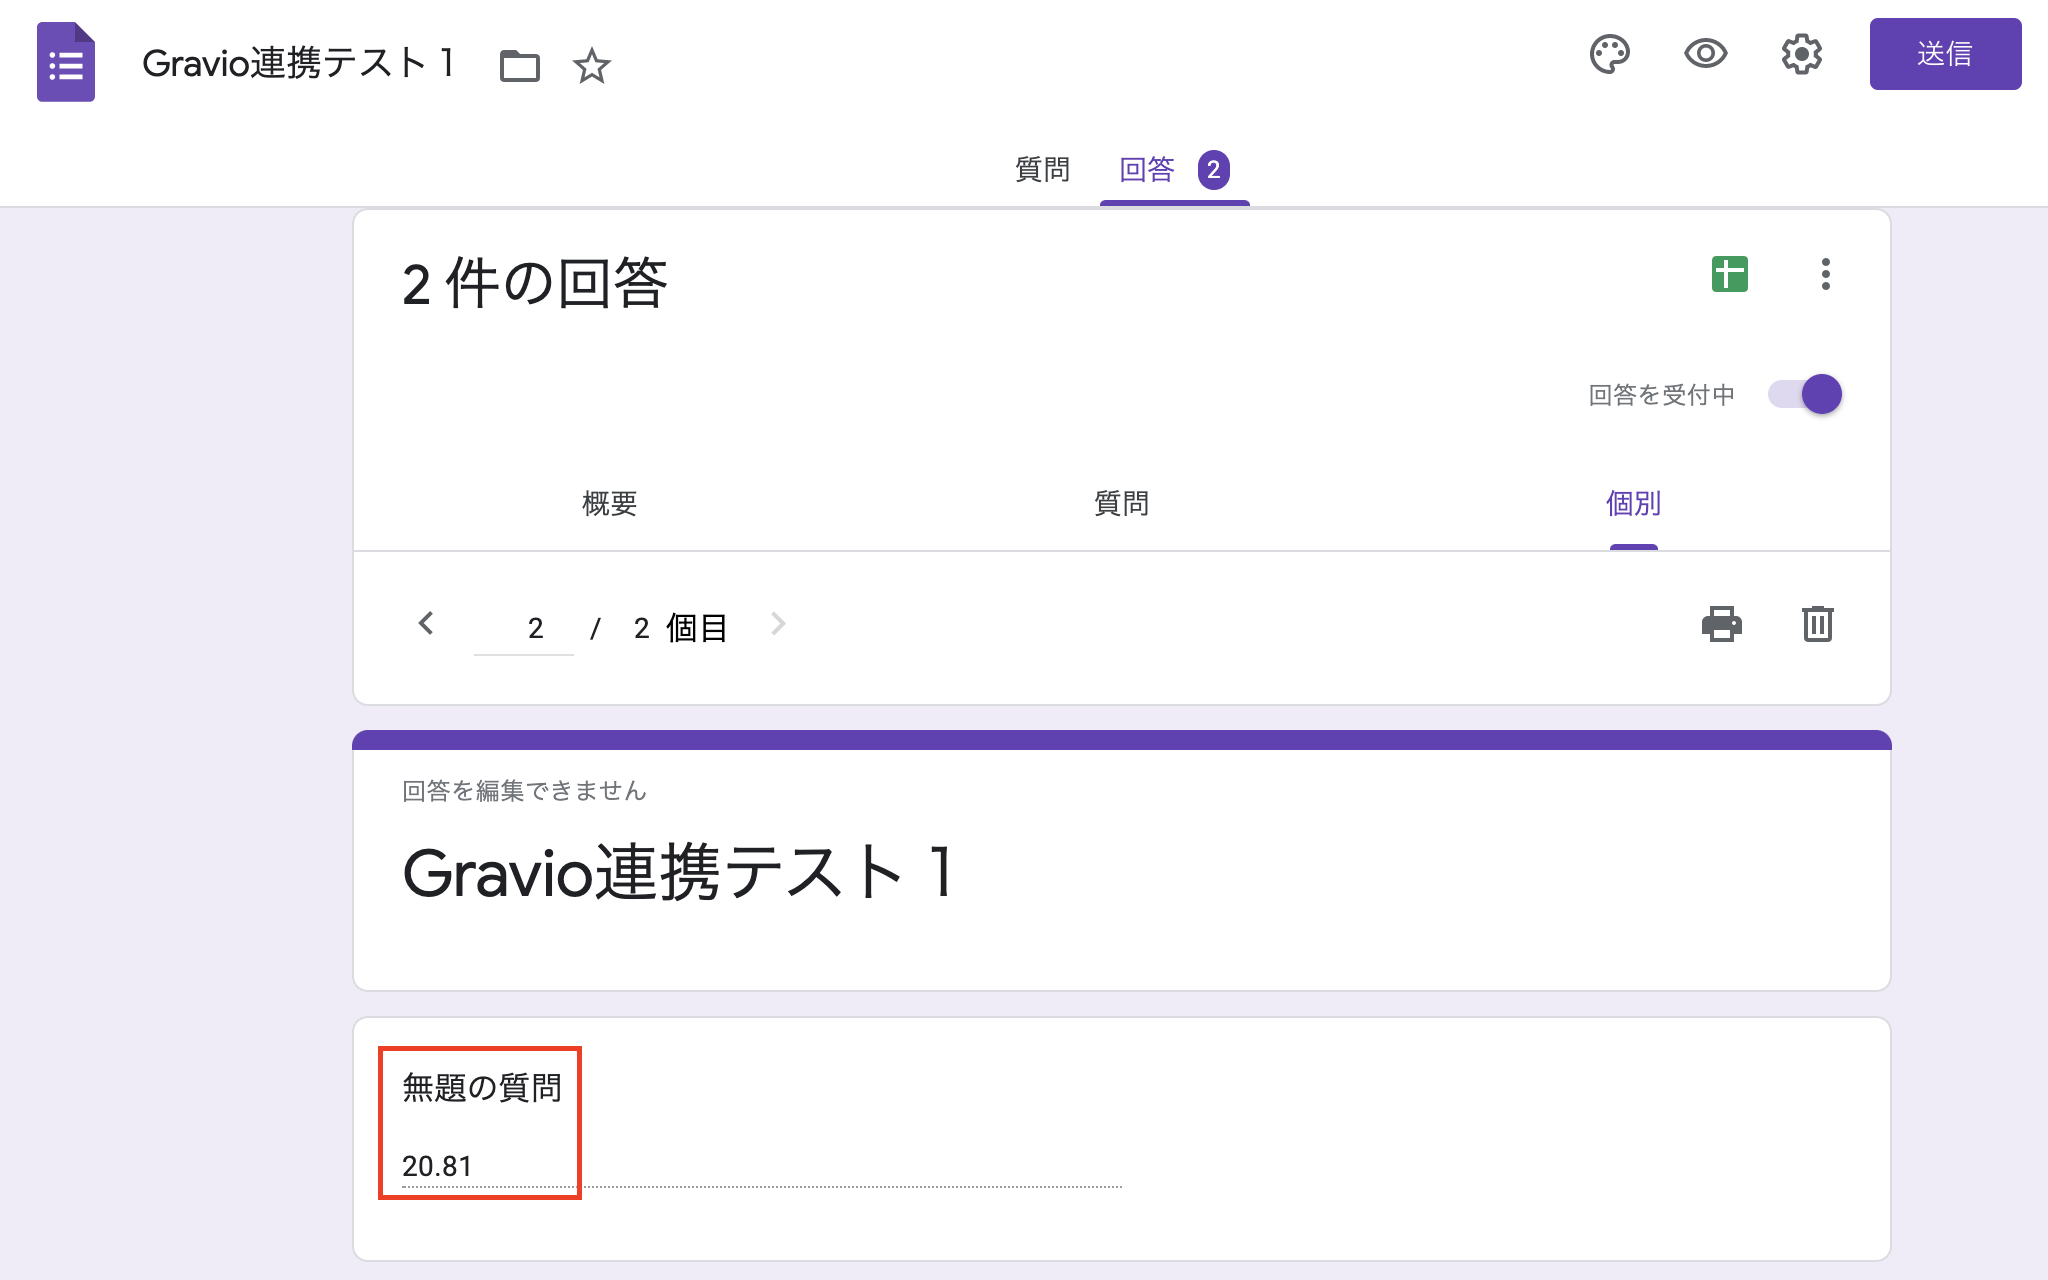Open responses more options menu
This screenshot has height=1280, width=2048.
click(1826, 274)
